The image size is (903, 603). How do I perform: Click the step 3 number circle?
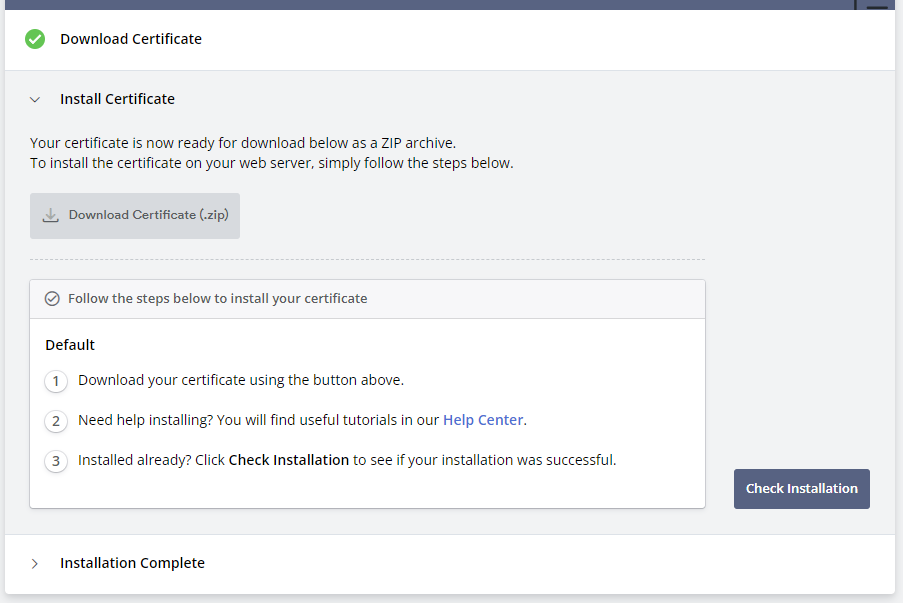coord(56,461)
